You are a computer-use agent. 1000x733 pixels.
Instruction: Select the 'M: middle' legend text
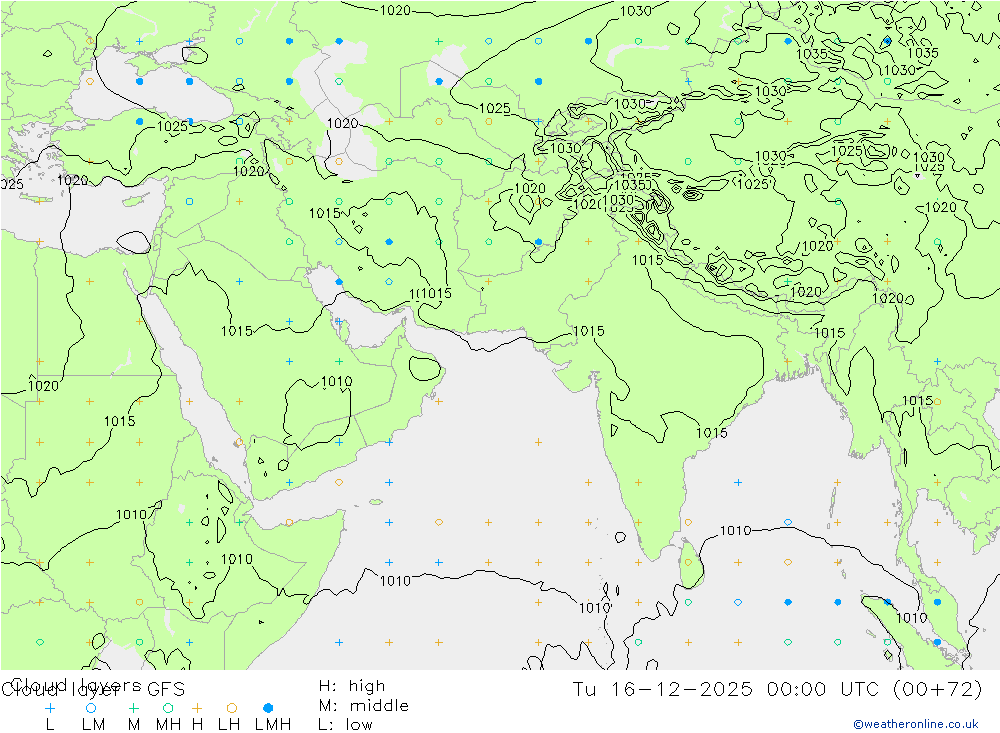[x=364, y=706]
